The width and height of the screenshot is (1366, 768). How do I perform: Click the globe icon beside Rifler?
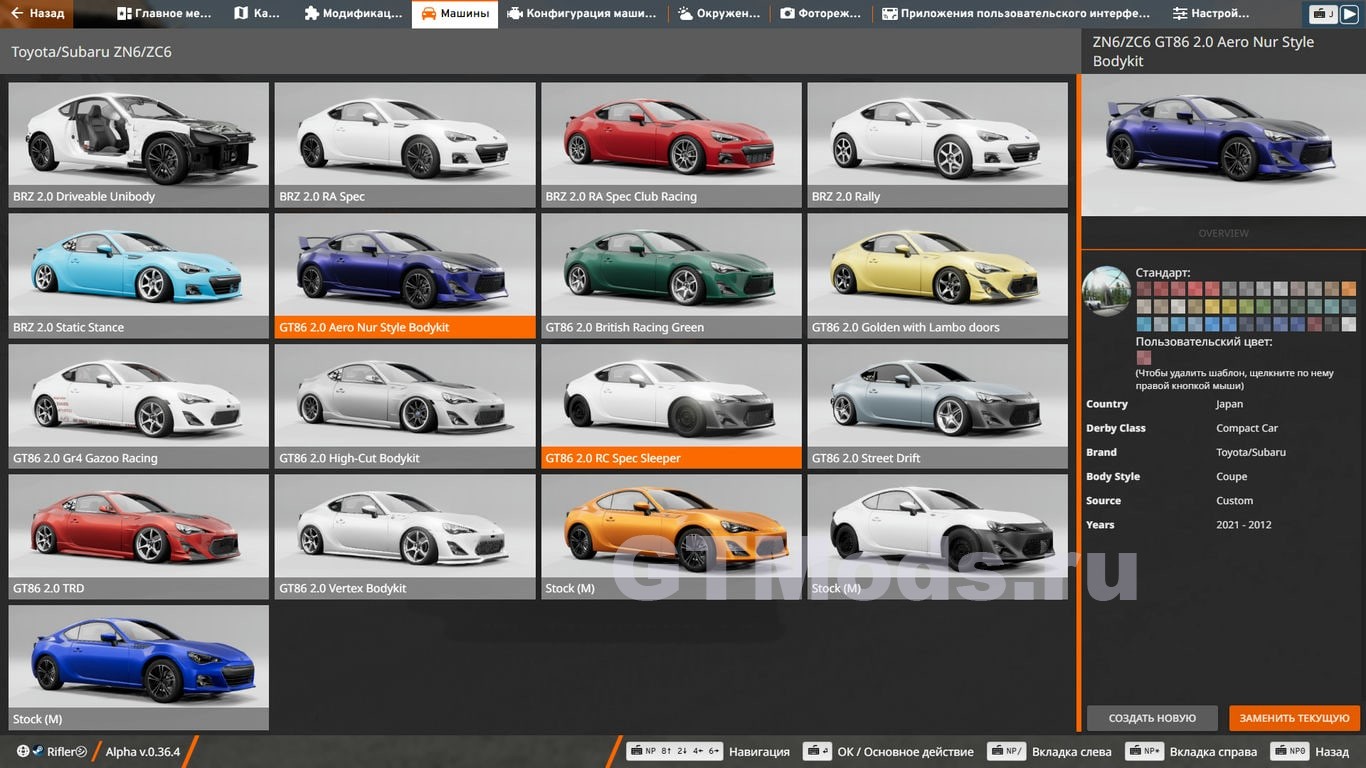(x=23, y=751)
